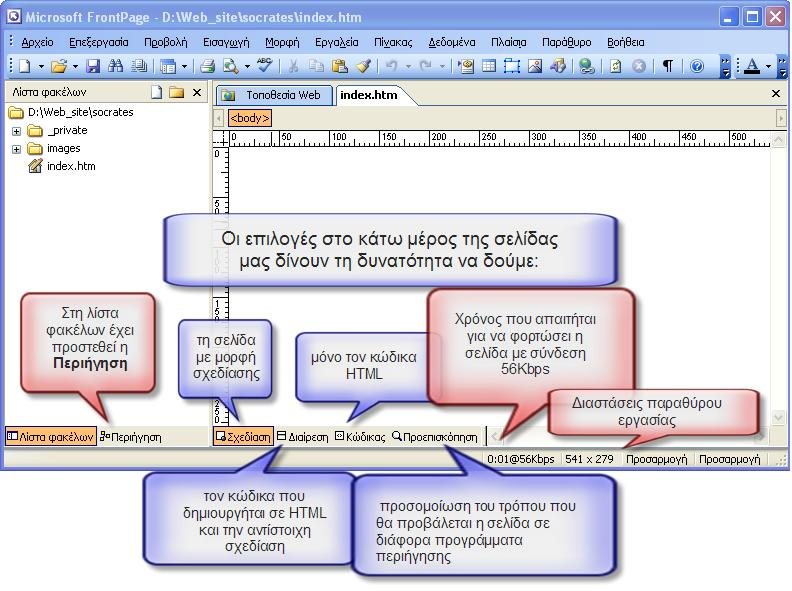Image resolution: width=792 pixels, height=591 pixels.
Task: Expand the images folder node
Action: 17,149
